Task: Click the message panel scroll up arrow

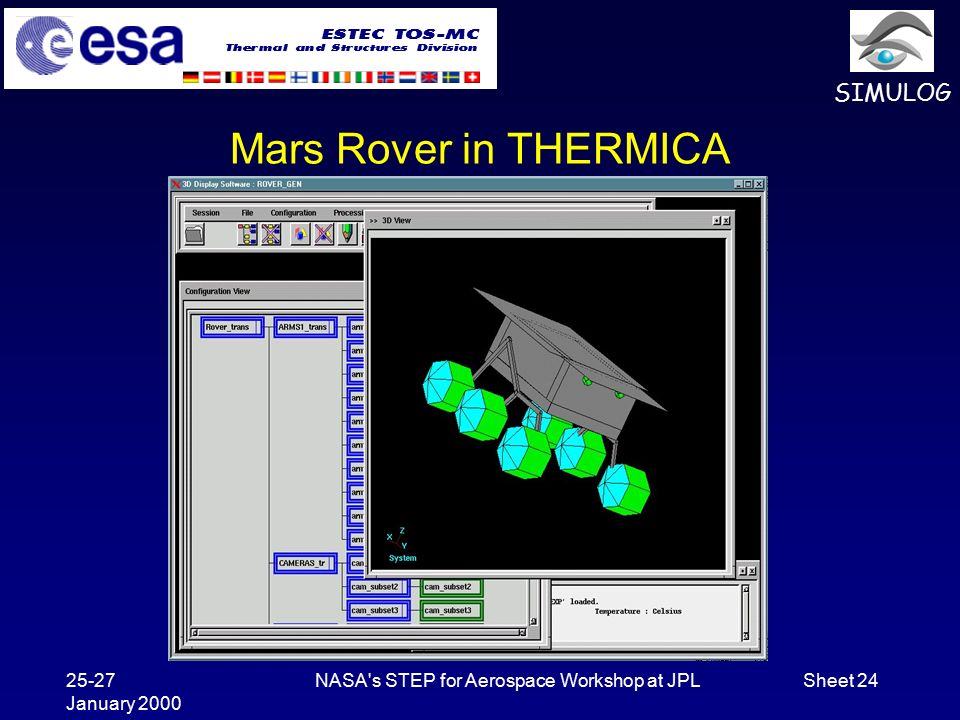Action: (745, 589)
